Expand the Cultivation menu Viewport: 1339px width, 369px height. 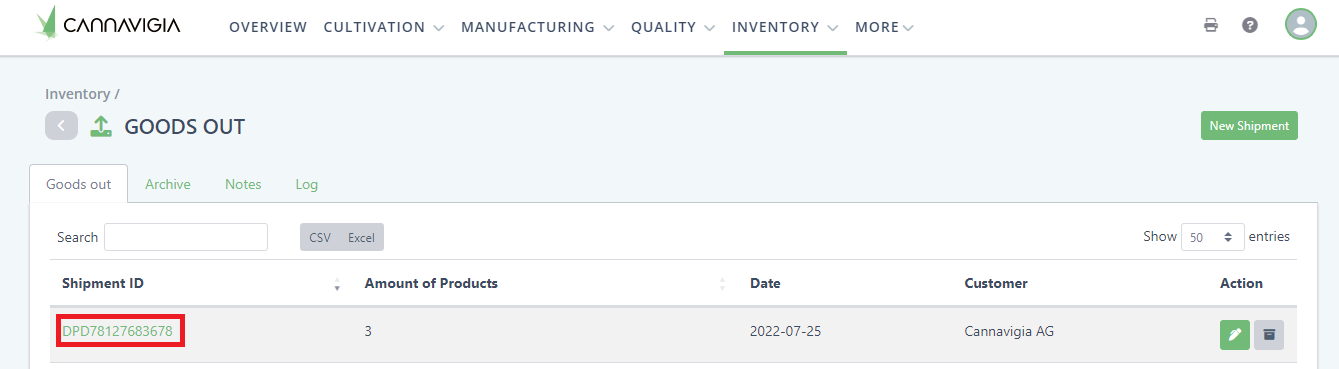coord(384,27)
